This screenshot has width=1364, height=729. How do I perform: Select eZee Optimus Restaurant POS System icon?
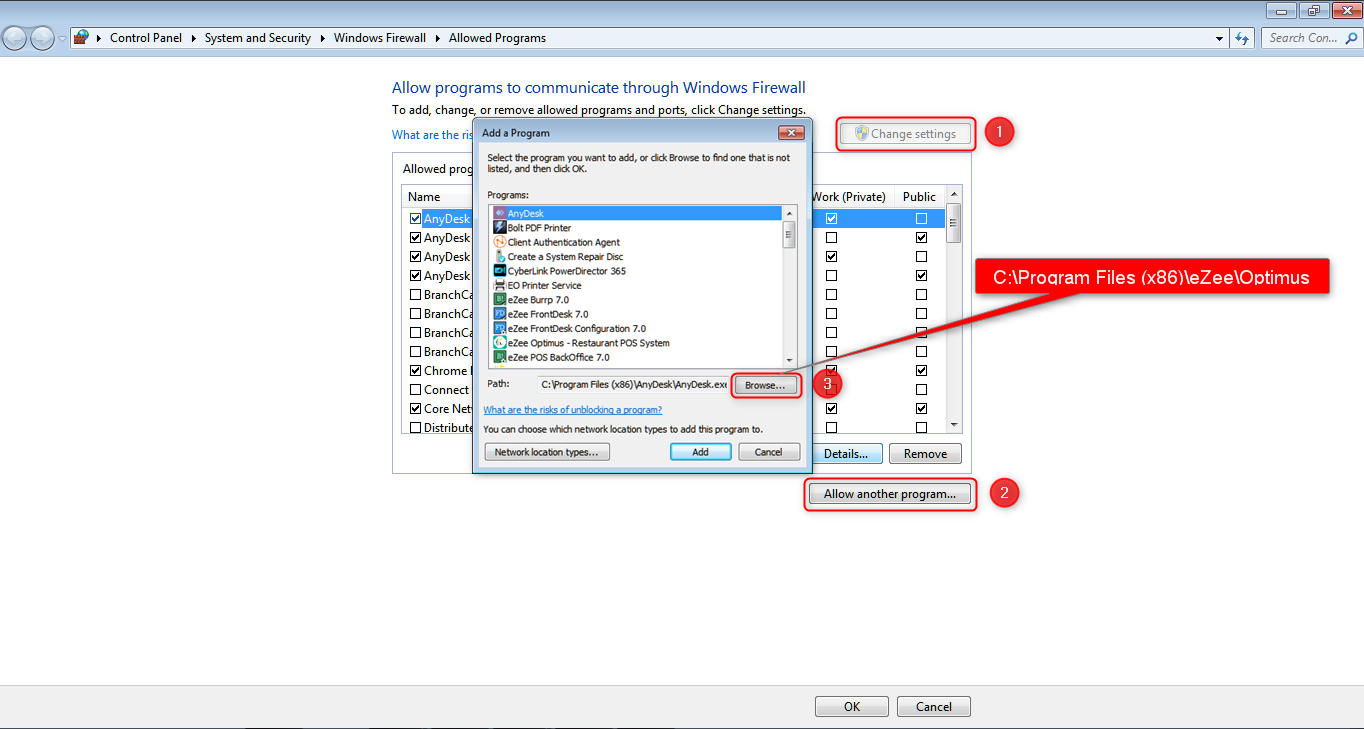click(500, 343)
